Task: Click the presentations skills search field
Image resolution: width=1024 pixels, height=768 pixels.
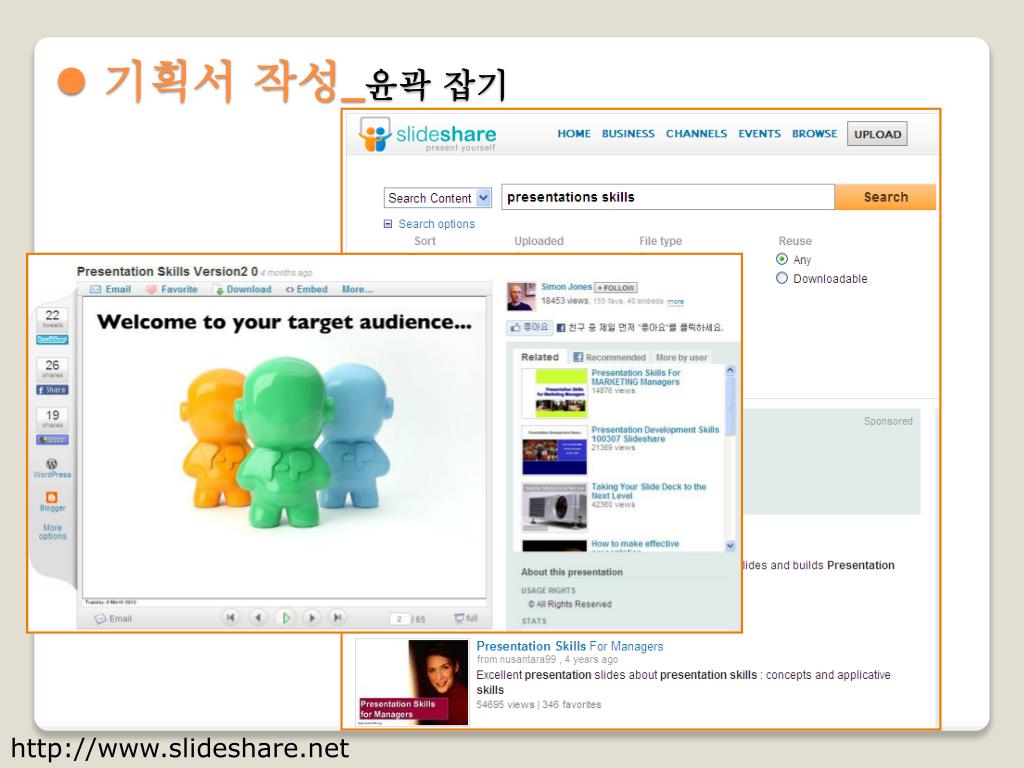Action: [667, 197]
